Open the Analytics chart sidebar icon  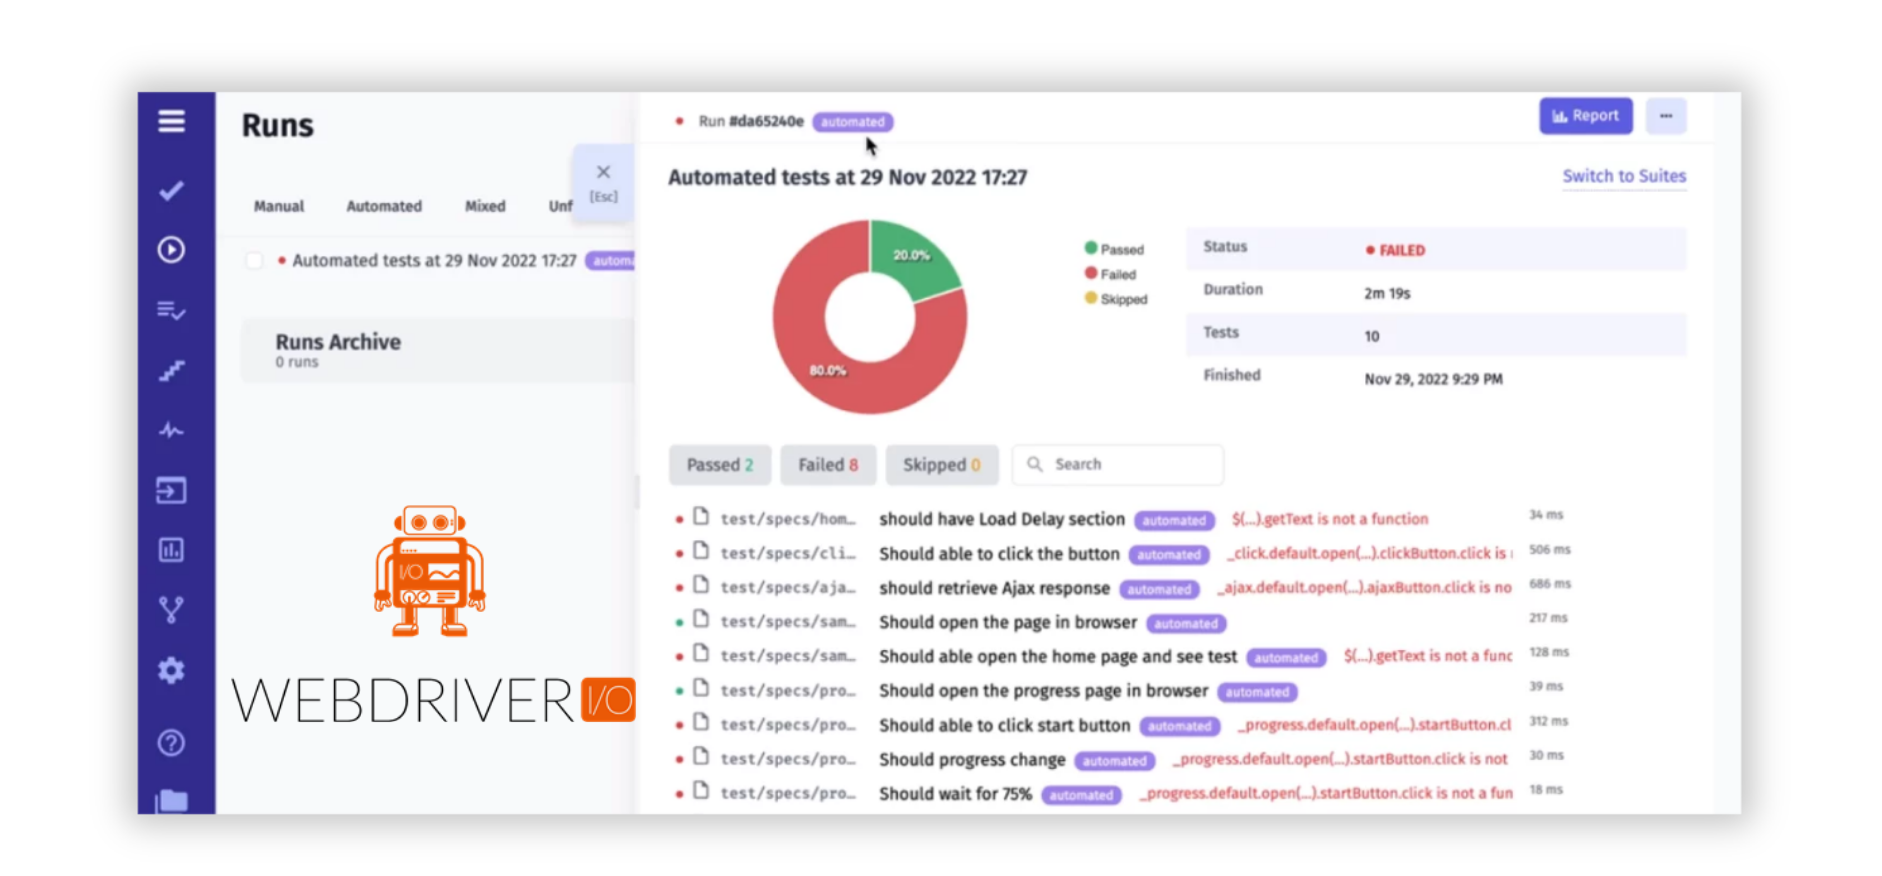pyautogui.click(x=171, y=550)
